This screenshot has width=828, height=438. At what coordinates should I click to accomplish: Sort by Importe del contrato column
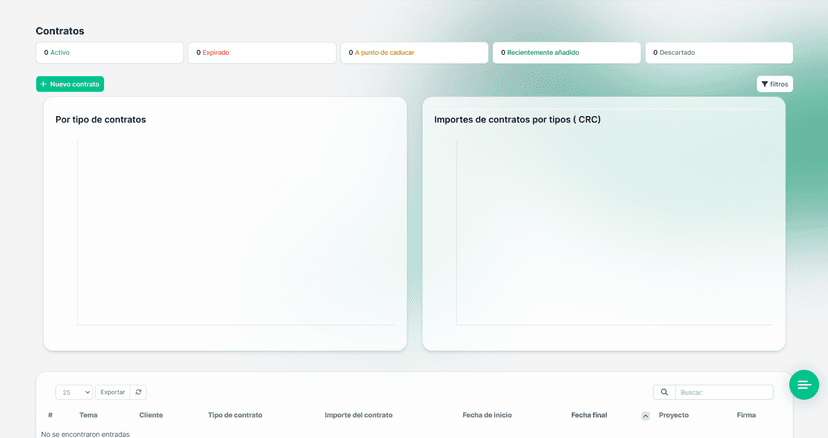point(358,415)
